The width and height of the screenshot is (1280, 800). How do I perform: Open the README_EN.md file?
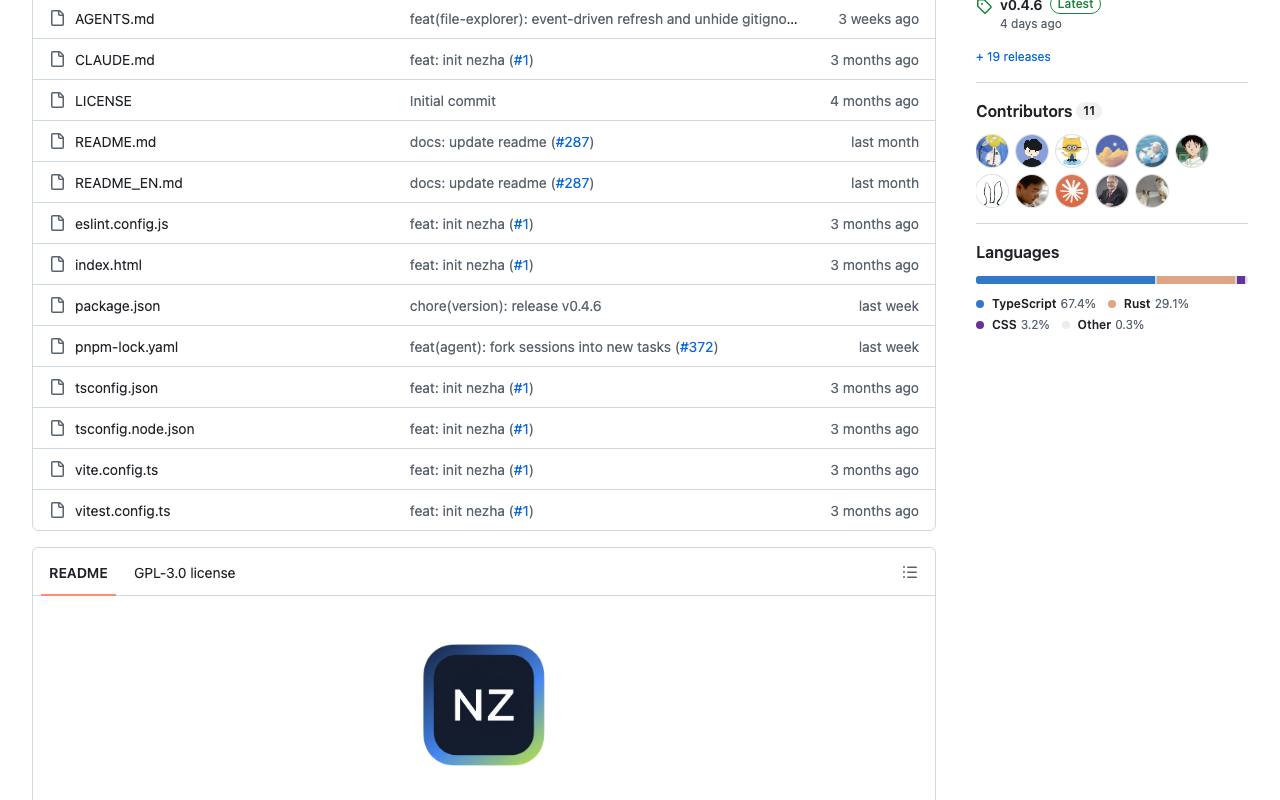[129, 183]
